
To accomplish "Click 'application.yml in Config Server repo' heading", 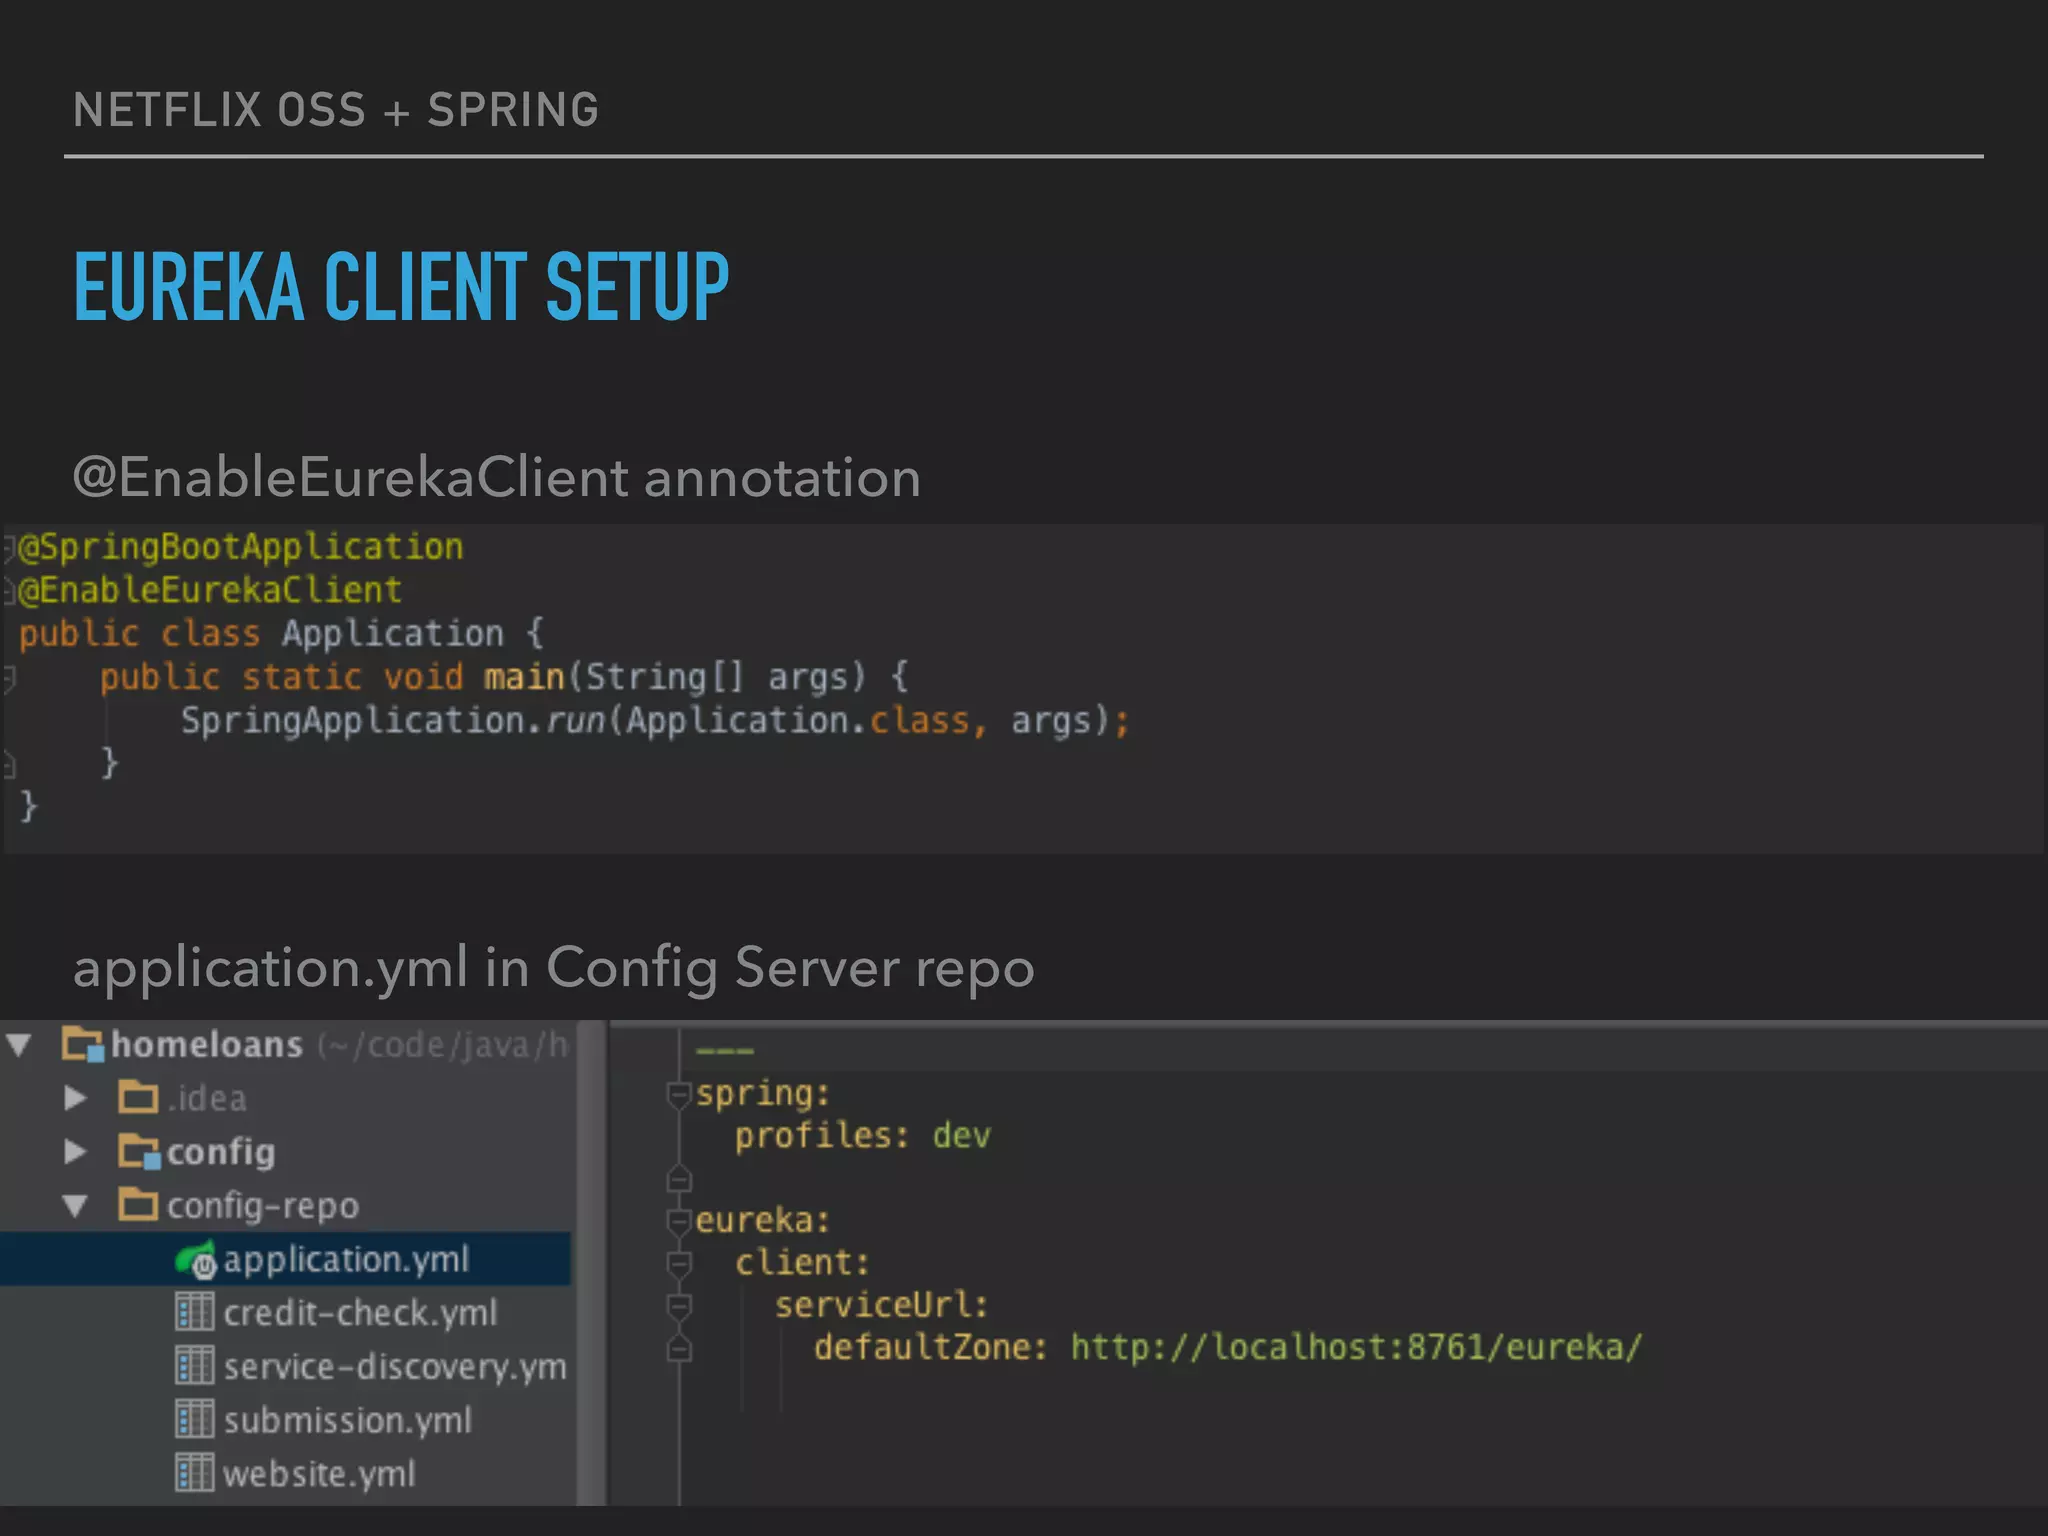I will 554,968.
